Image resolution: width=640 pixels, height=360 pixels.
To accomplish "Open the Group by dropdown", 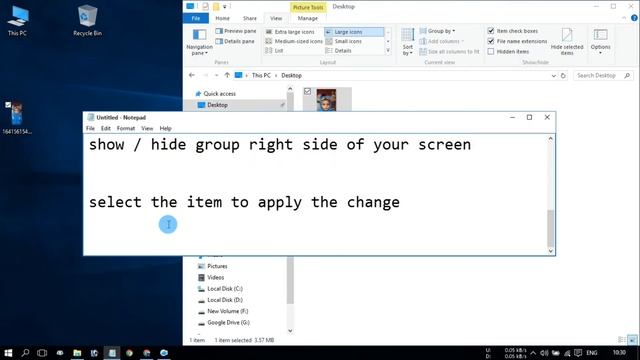I will coord(437,31).
